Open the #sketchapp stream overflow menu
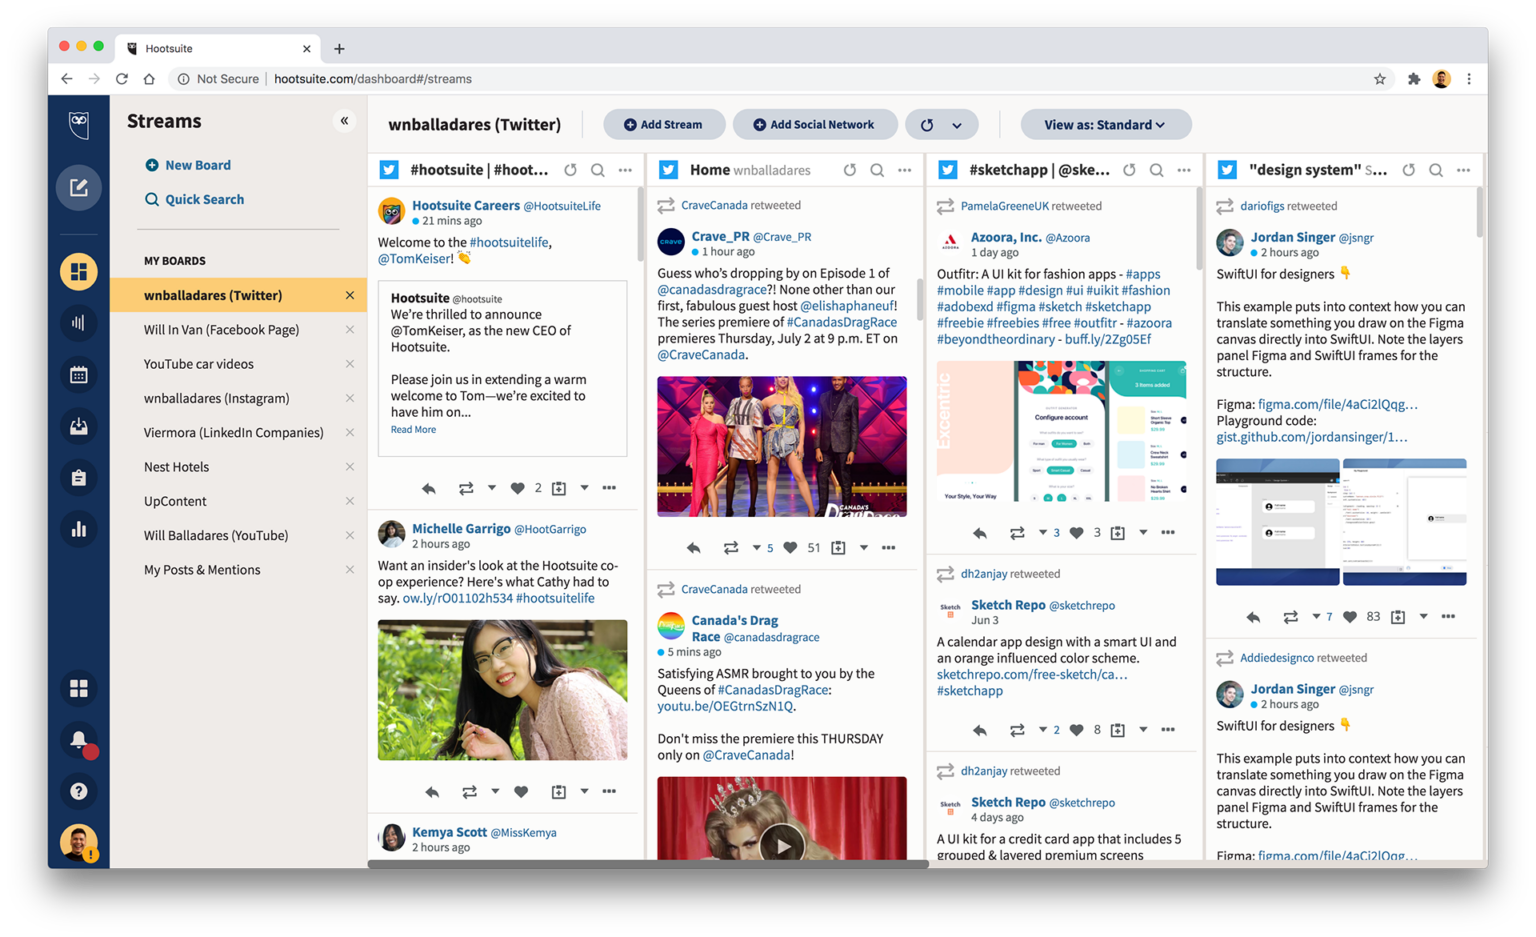This screenshot has height=937, width=1536. click(x=1184, y=170)
